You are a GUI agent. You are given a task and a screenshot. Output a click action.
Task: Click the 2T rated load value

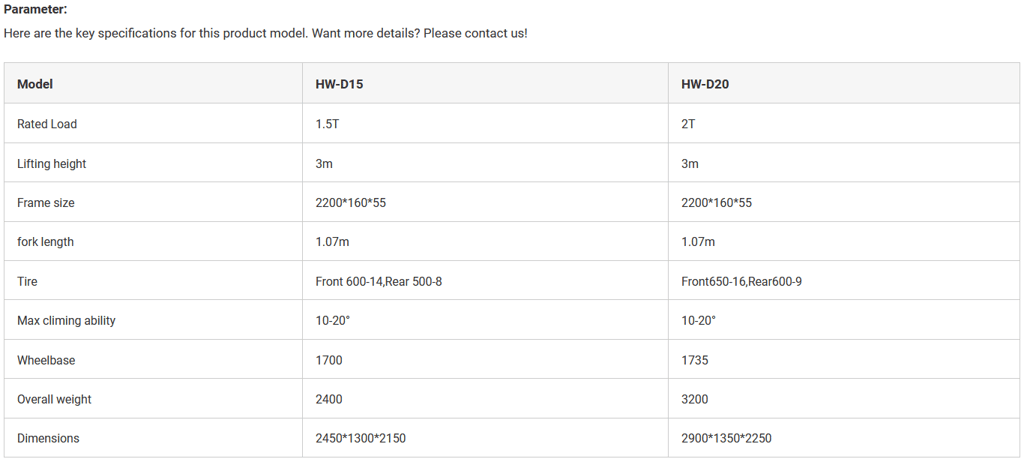pyautogui.click(x=688, y=124)
